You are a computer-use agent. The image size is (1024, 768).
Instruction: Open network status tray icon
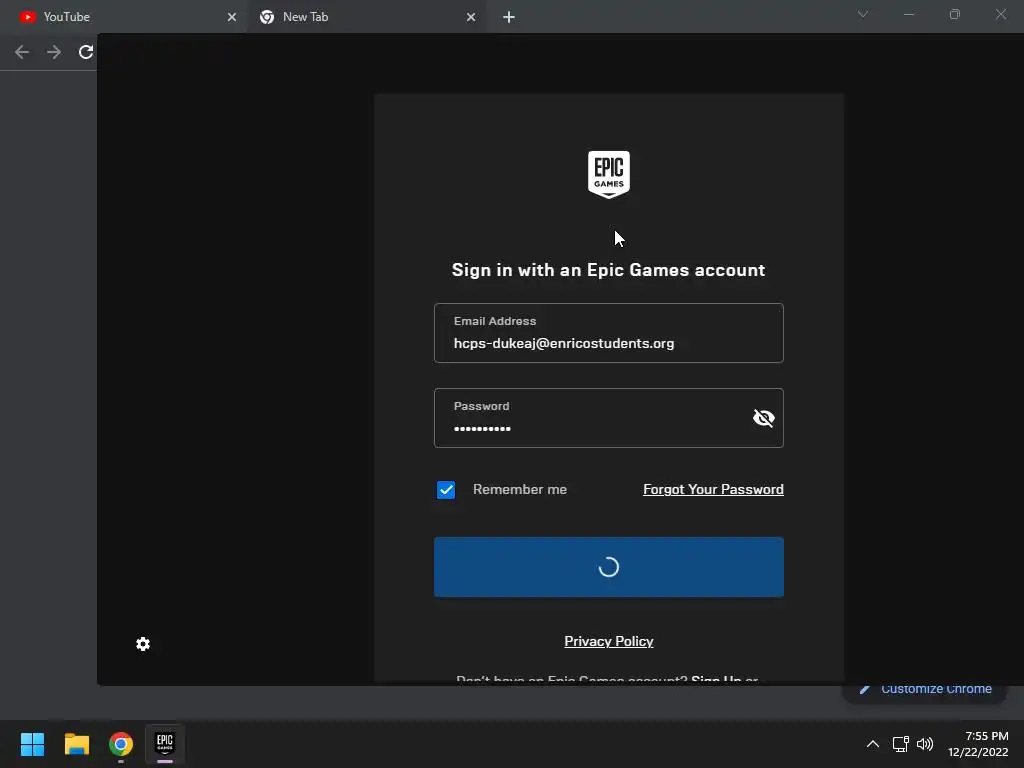click(901, 744)
